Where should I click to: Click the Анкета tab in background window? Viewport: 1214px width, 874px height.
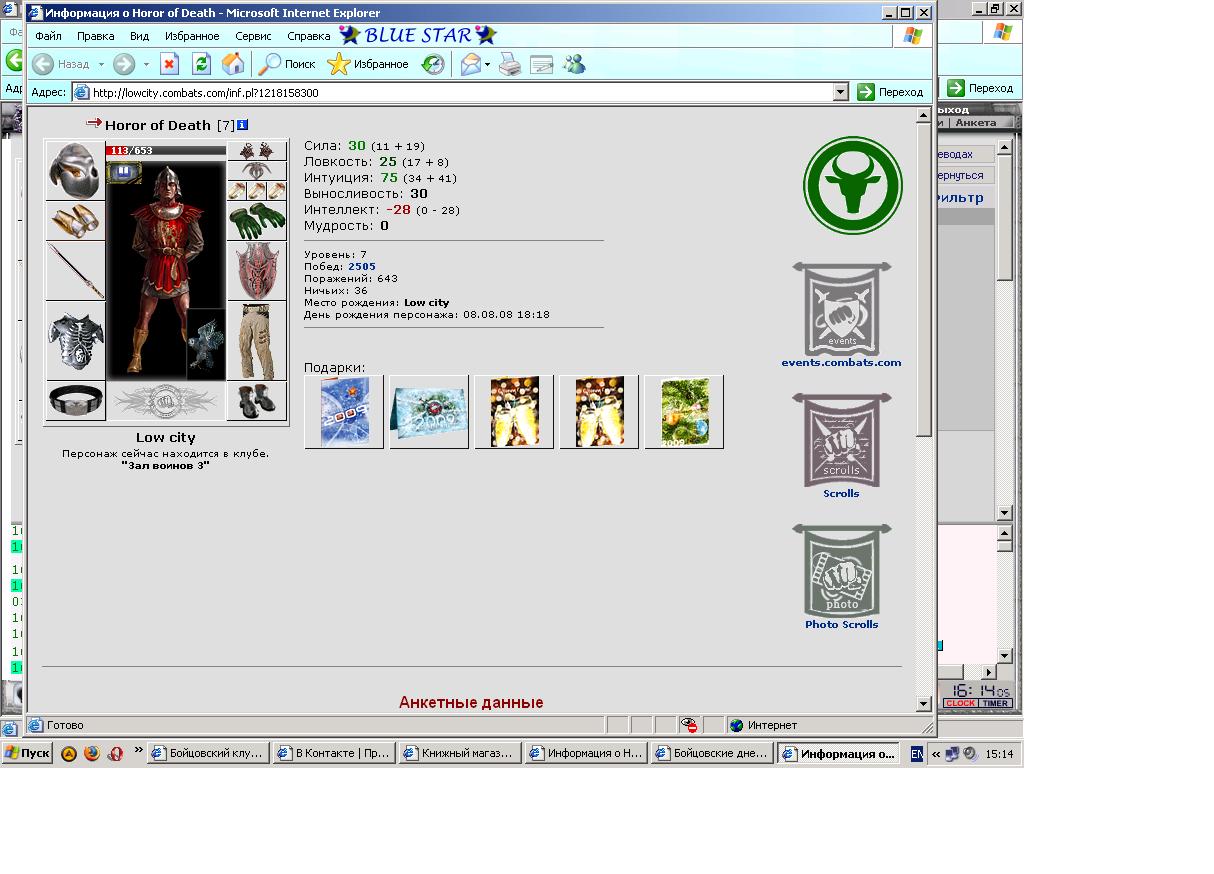coord(975,123)
